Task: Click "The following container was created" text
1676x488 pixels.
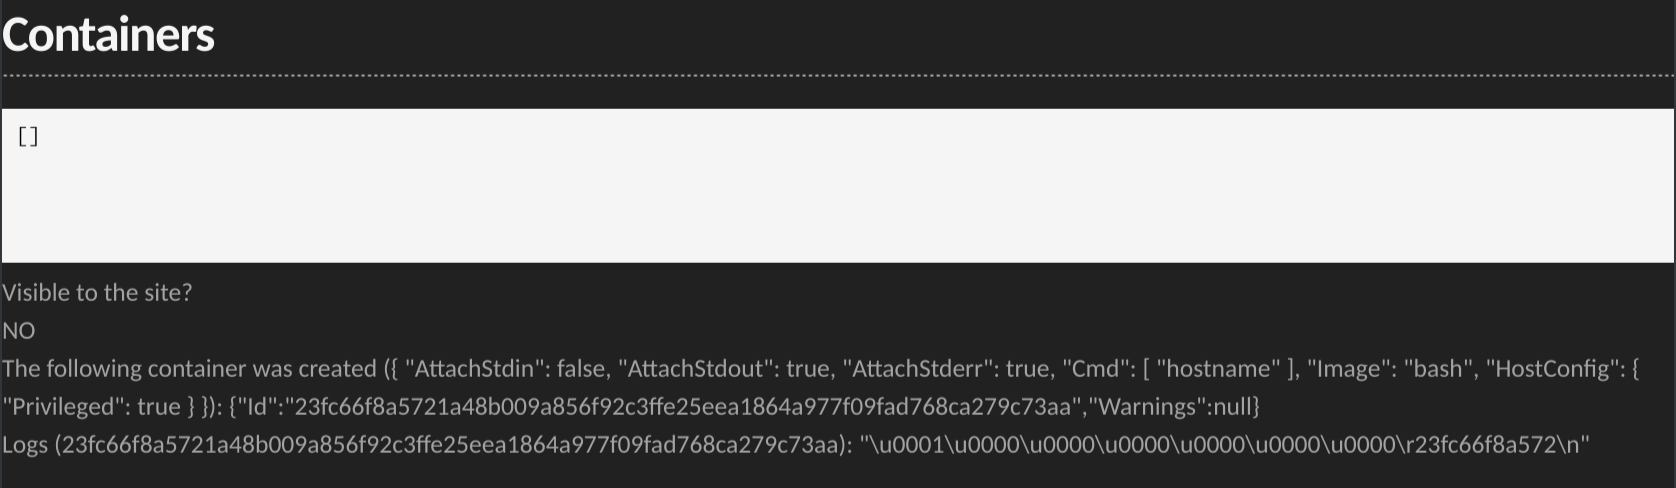Action: pyautogui.click(x=189, y=369)
